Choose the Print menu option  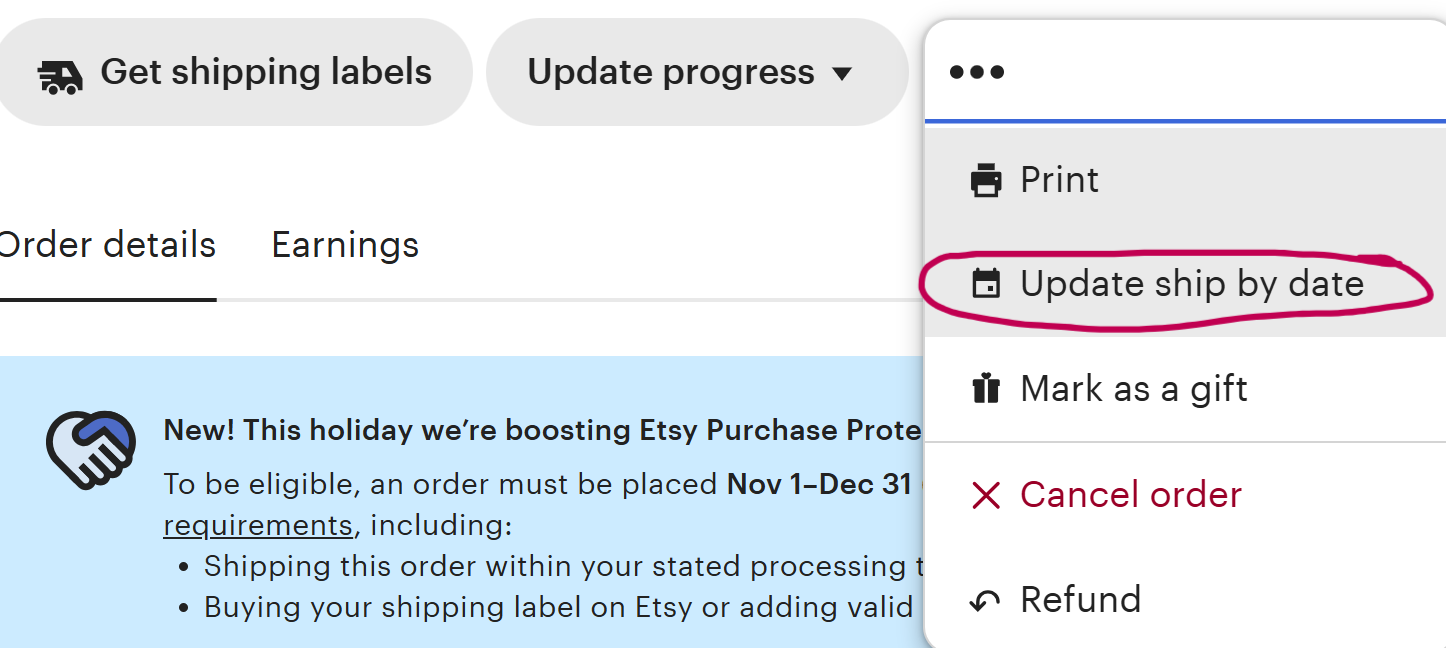(x=1059, y=180)
